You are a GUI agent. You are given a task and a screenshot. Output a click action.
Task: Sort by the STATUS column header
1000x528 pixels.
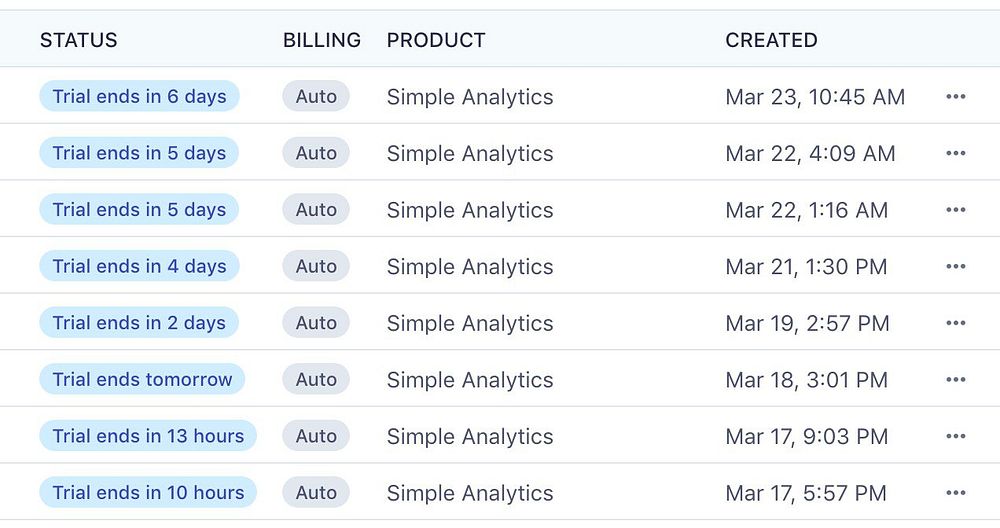tap(79, 40)
